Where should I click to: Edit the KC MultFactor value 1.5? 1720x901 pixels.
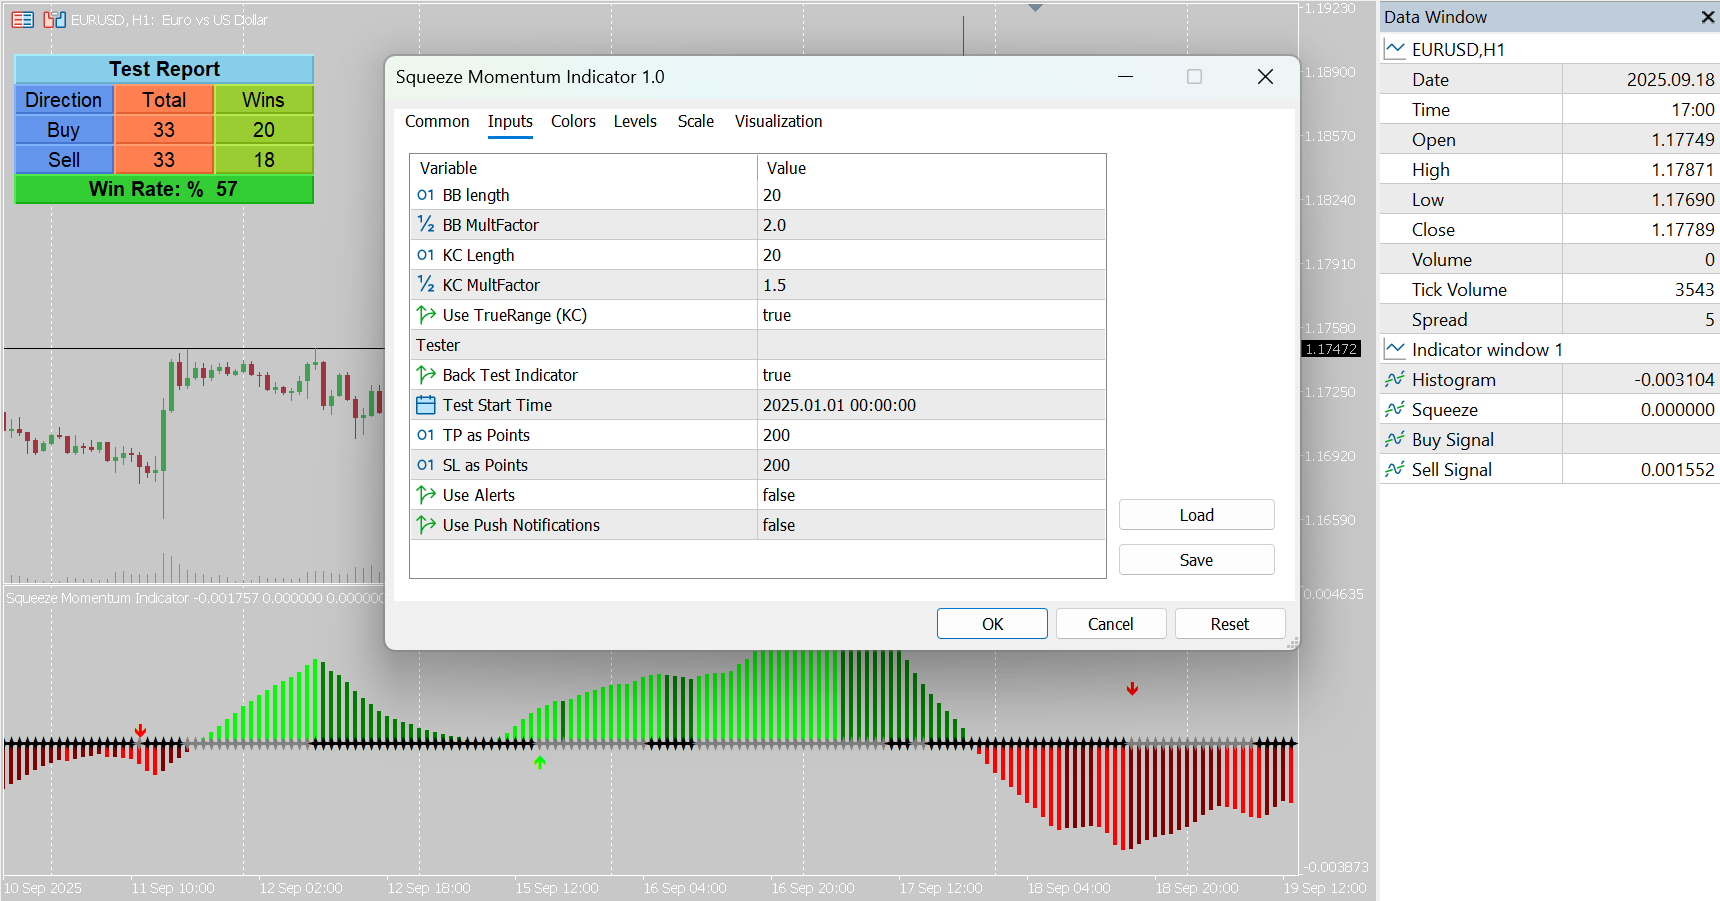point(931,285)
